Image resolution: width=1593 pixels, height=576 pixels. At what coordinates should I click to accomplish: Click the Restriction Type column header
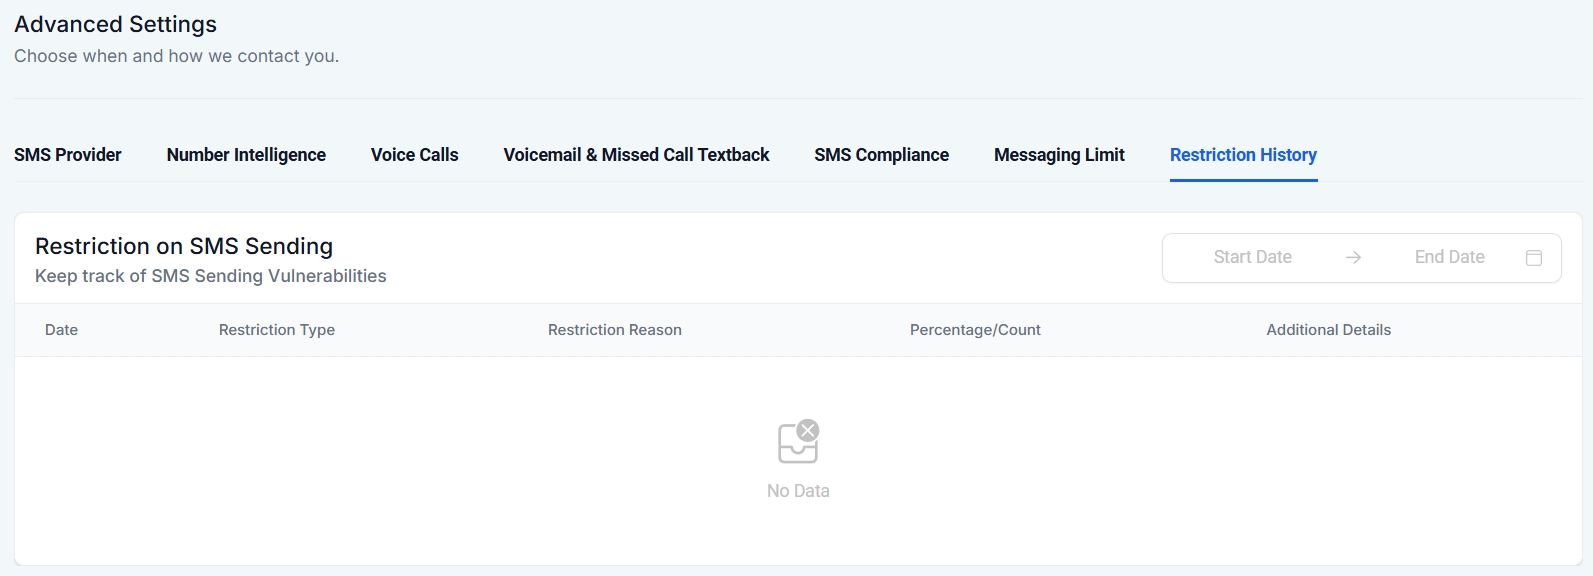277,330
